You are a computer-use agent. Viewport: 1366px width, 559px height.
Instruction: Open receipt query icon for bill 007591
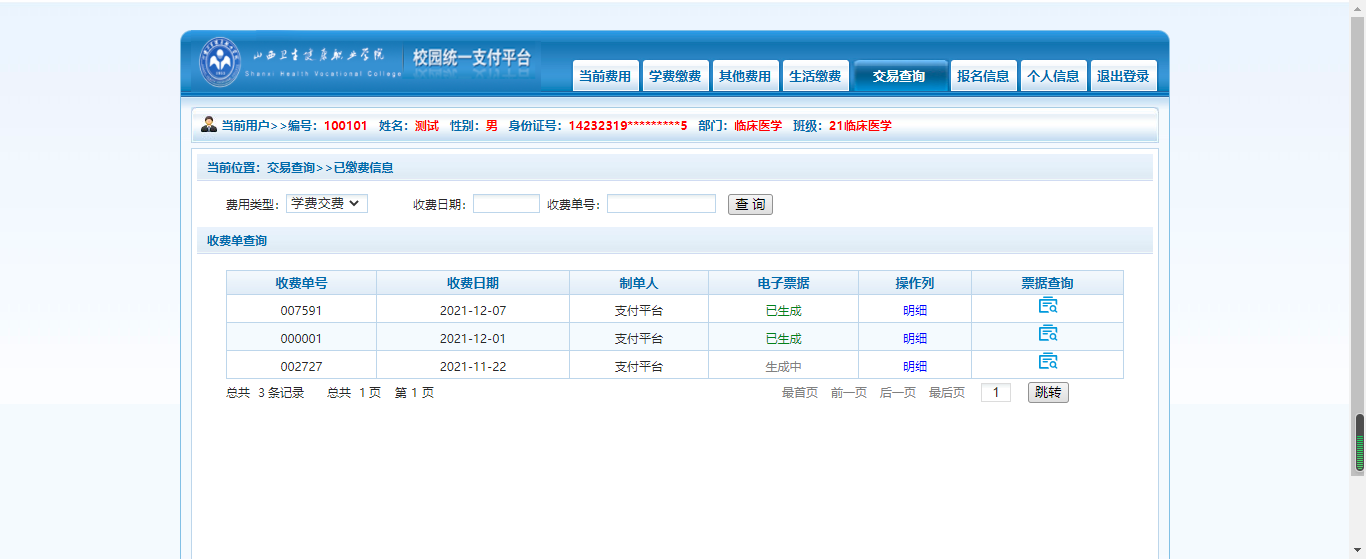coord(1047,306)
